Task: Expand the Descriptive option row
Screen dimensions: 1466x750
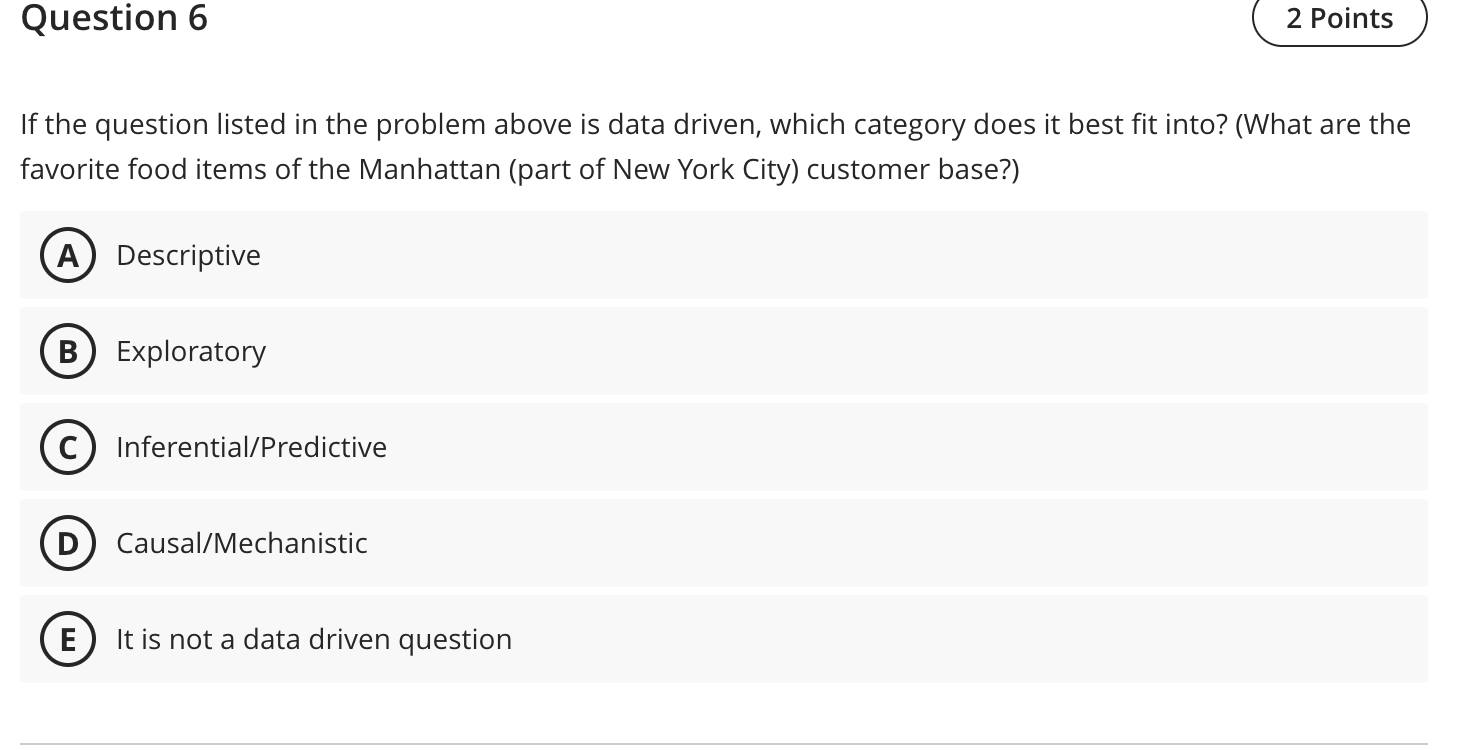Action: pyautogui.click(x=700, y=255)
